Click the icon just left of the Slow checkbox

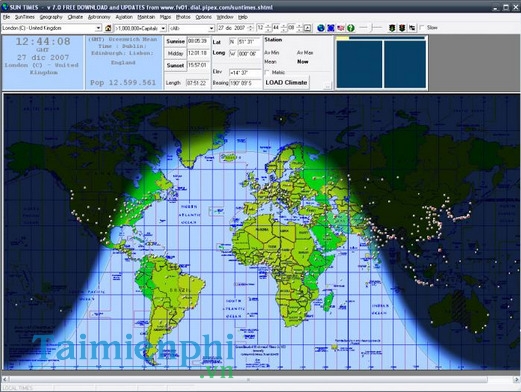point(412,28)
